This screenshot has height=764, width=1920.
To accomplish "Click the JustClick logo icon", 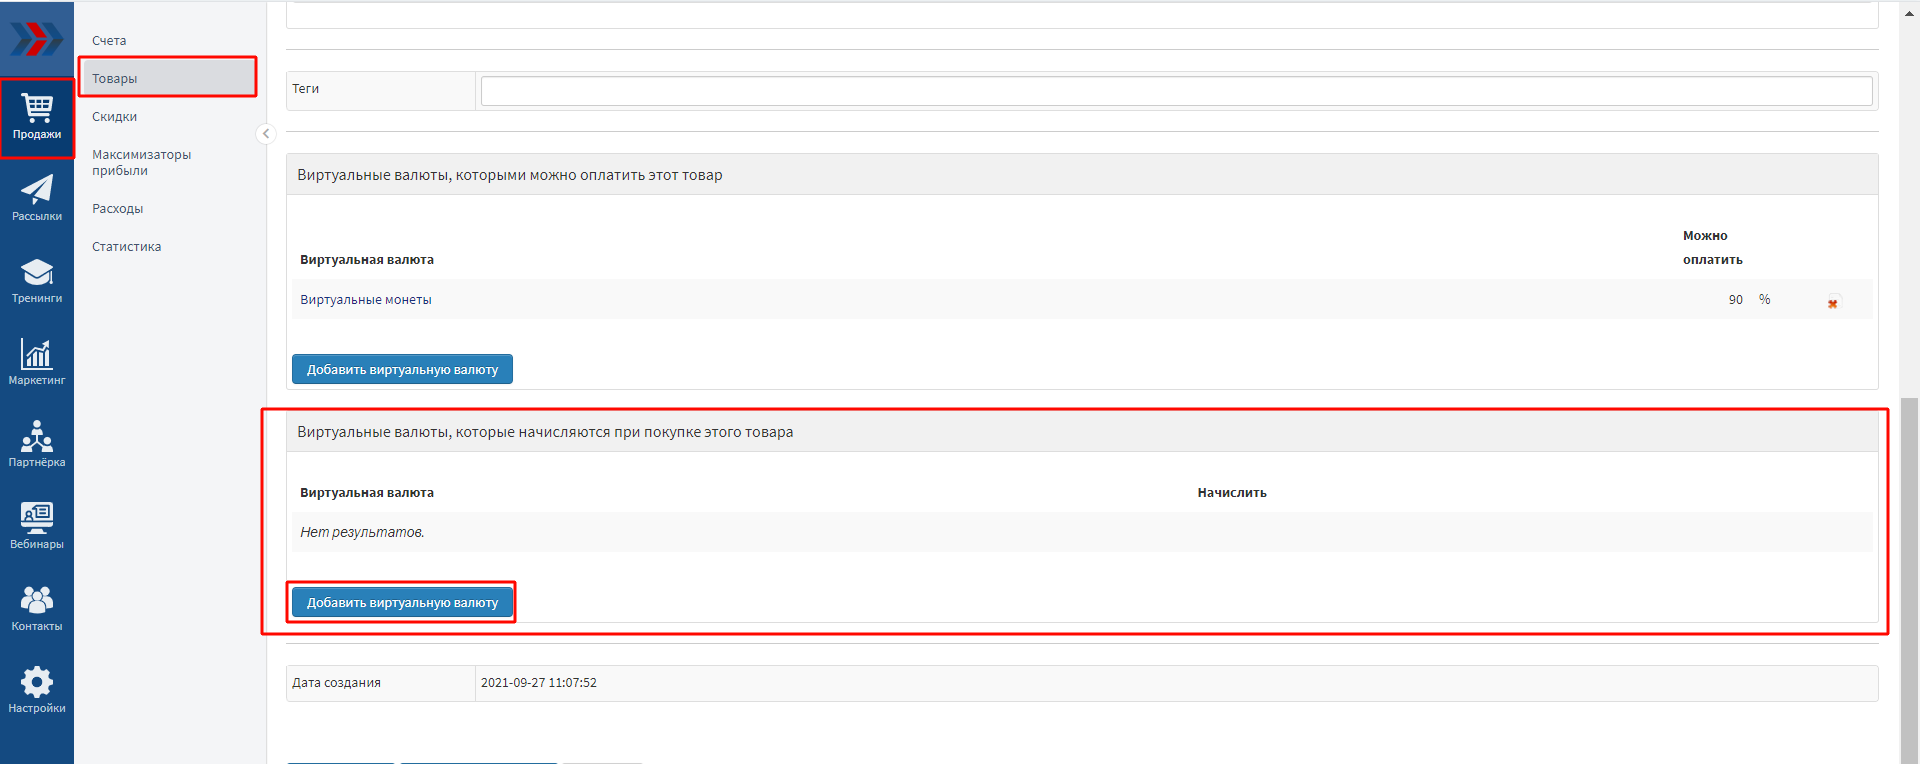I will 36,40.
